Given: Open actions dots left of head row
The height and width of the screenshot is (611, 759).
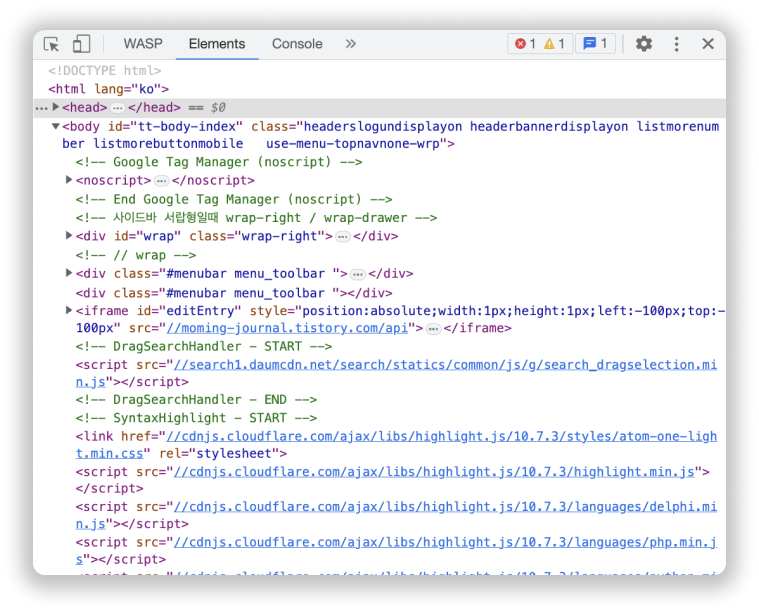Looking at the screenshot, I should [42, 107].
